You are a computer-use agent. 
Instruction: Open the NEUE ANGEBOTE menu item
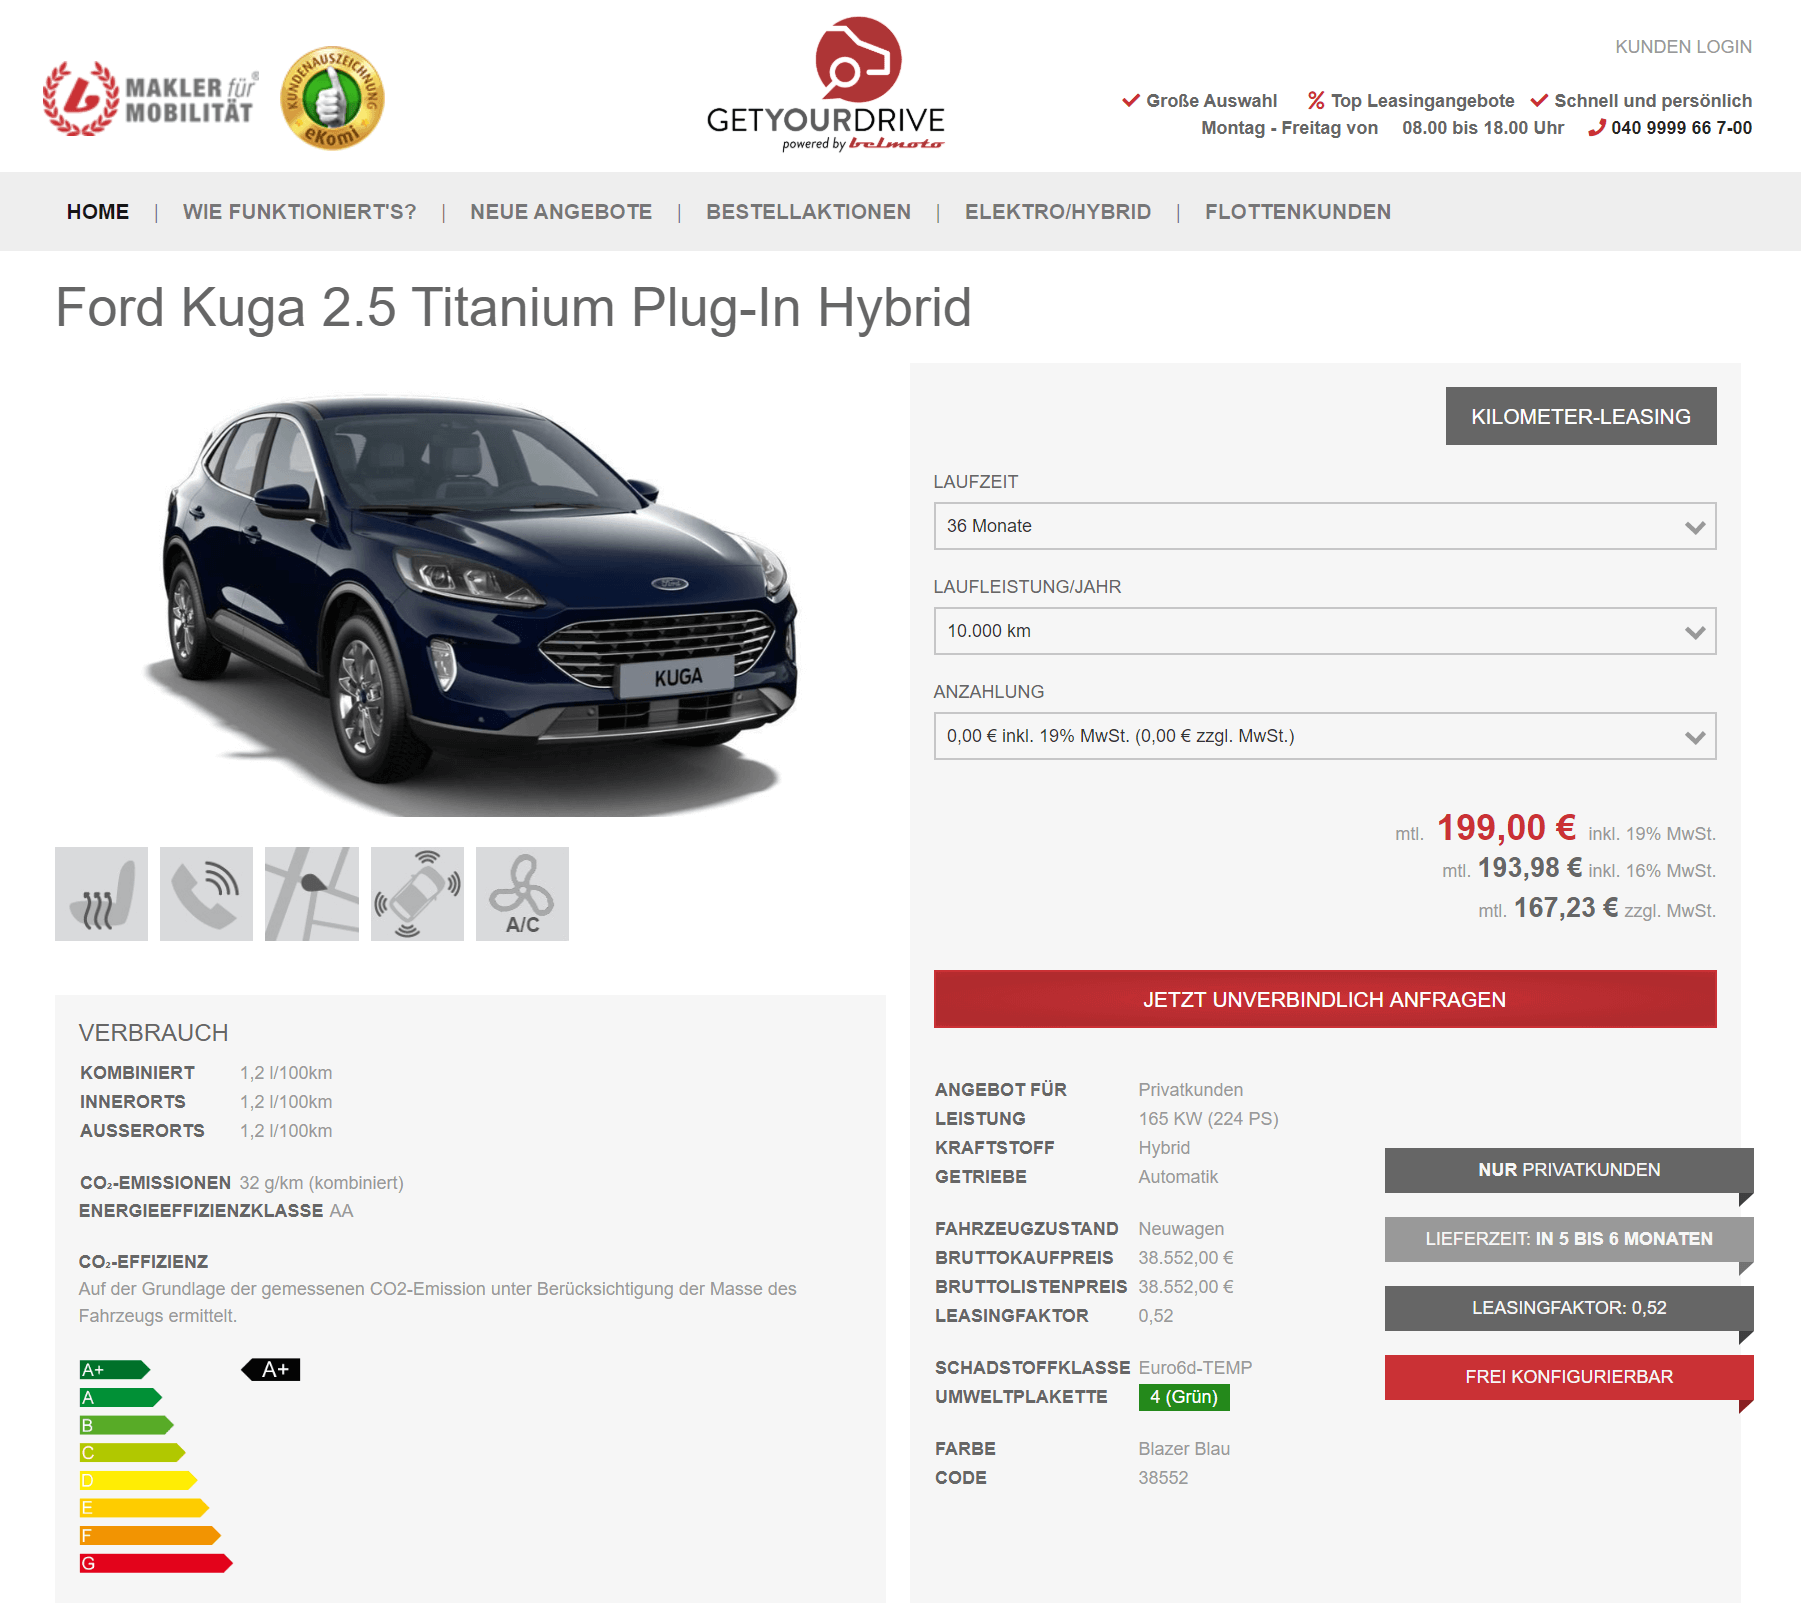click(x=561, y=212)
